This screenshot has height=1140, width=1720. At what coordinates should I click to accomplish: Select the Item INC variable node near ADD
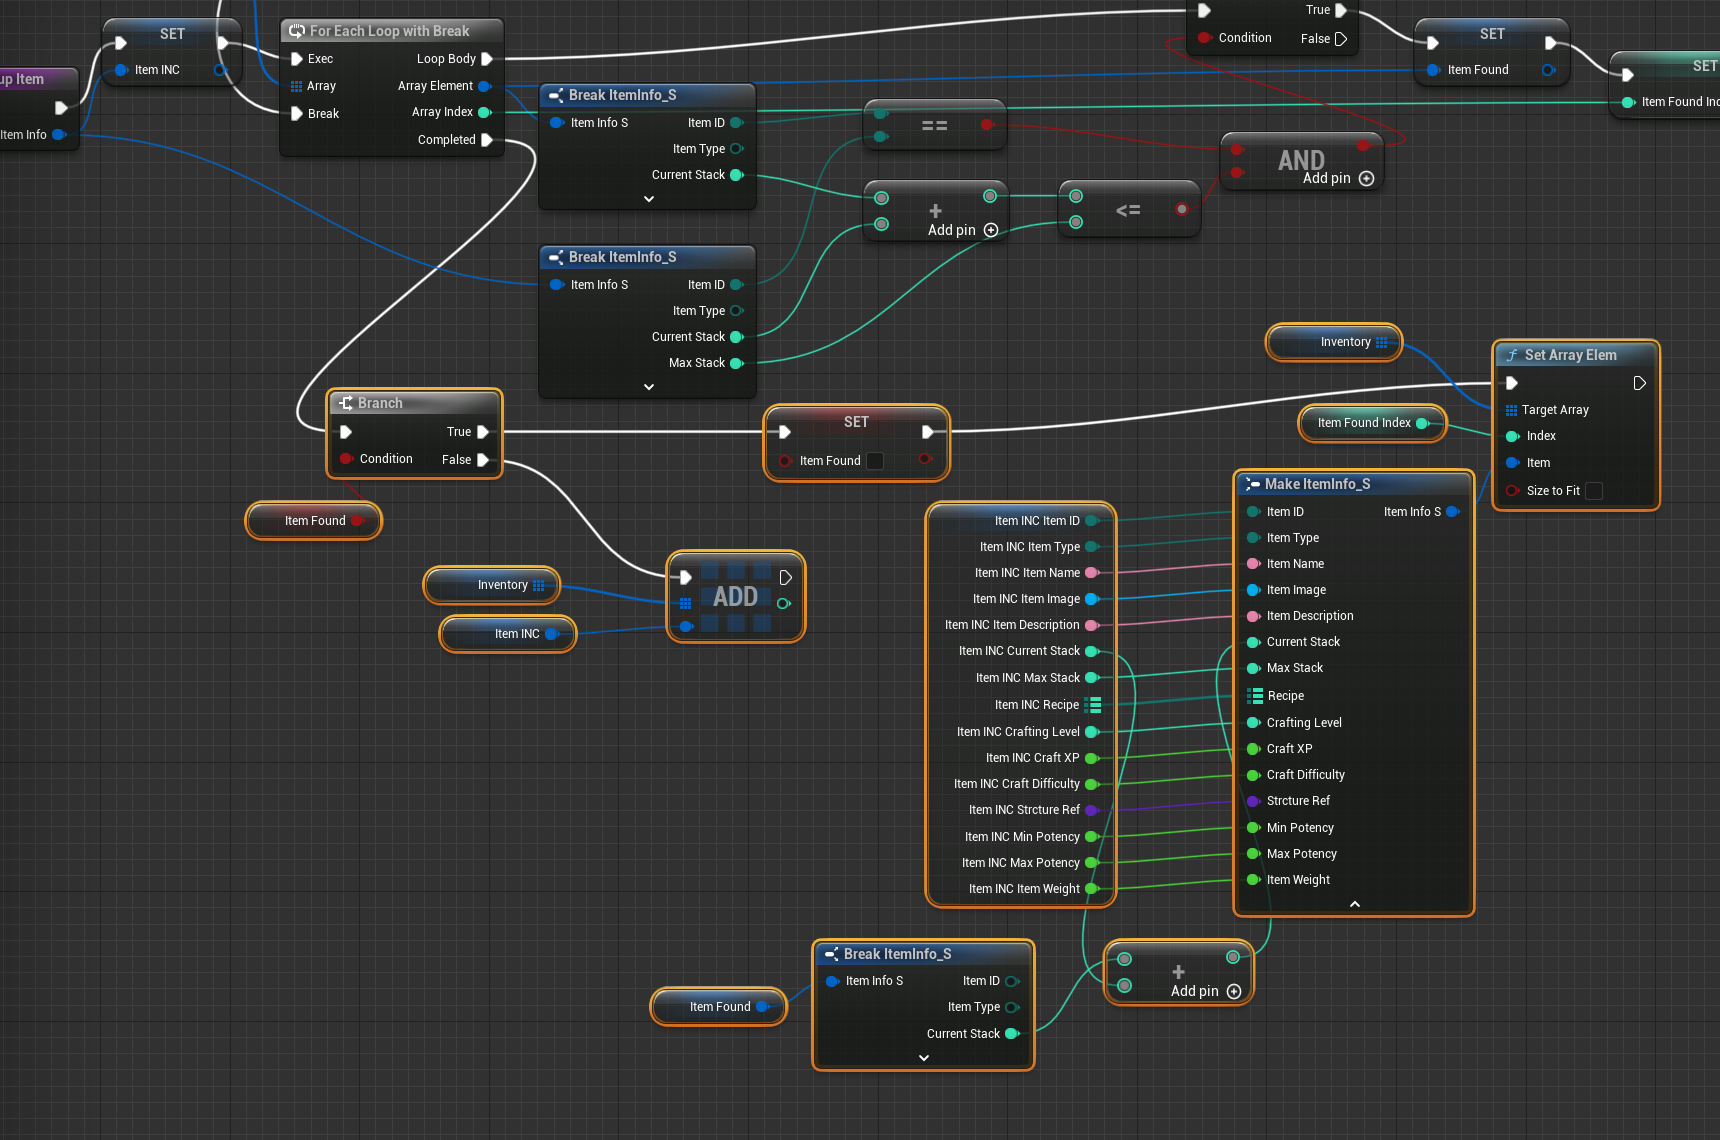click(x=508, y=634)
